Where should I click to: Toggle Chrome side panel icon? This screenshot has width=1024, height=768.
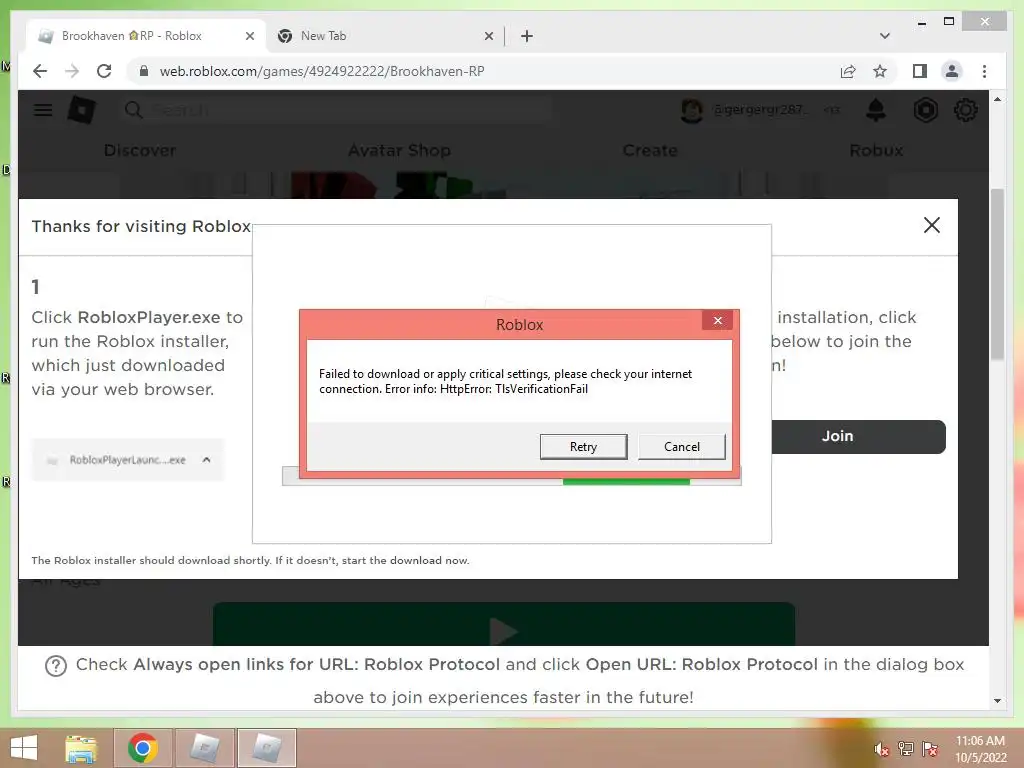(x=920, y=71)
